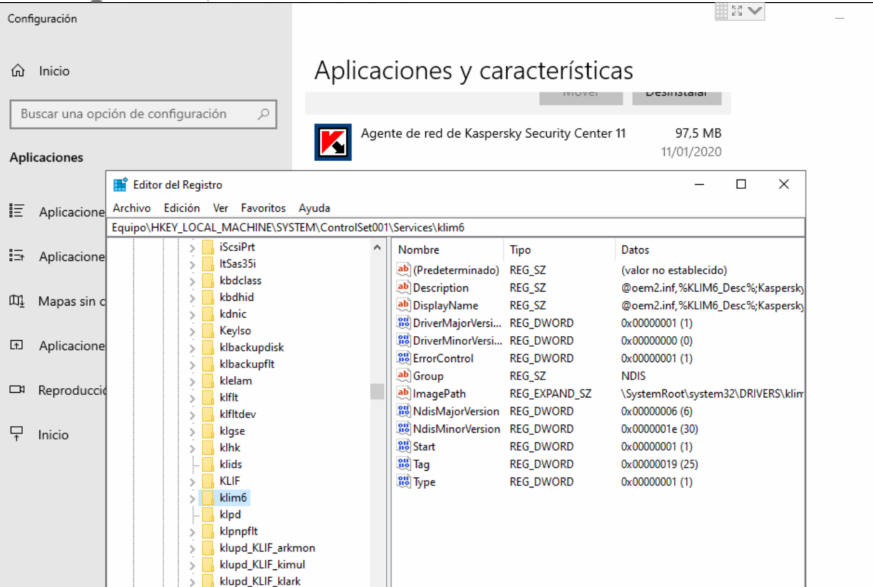Click the Kaspersky Network Agent app icon
Screen dimensions: 873x587
click(333, 142)
